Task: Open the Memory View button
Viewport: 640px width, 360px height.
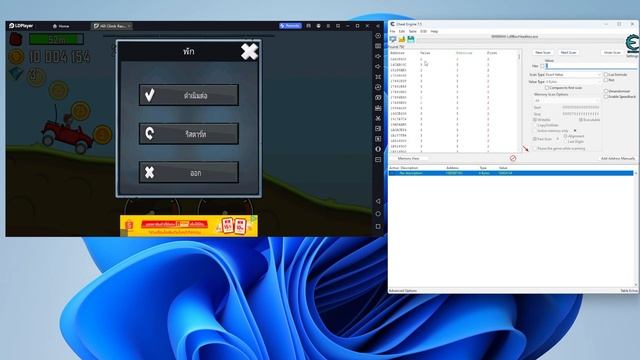Action: click(x=409, y=158)
